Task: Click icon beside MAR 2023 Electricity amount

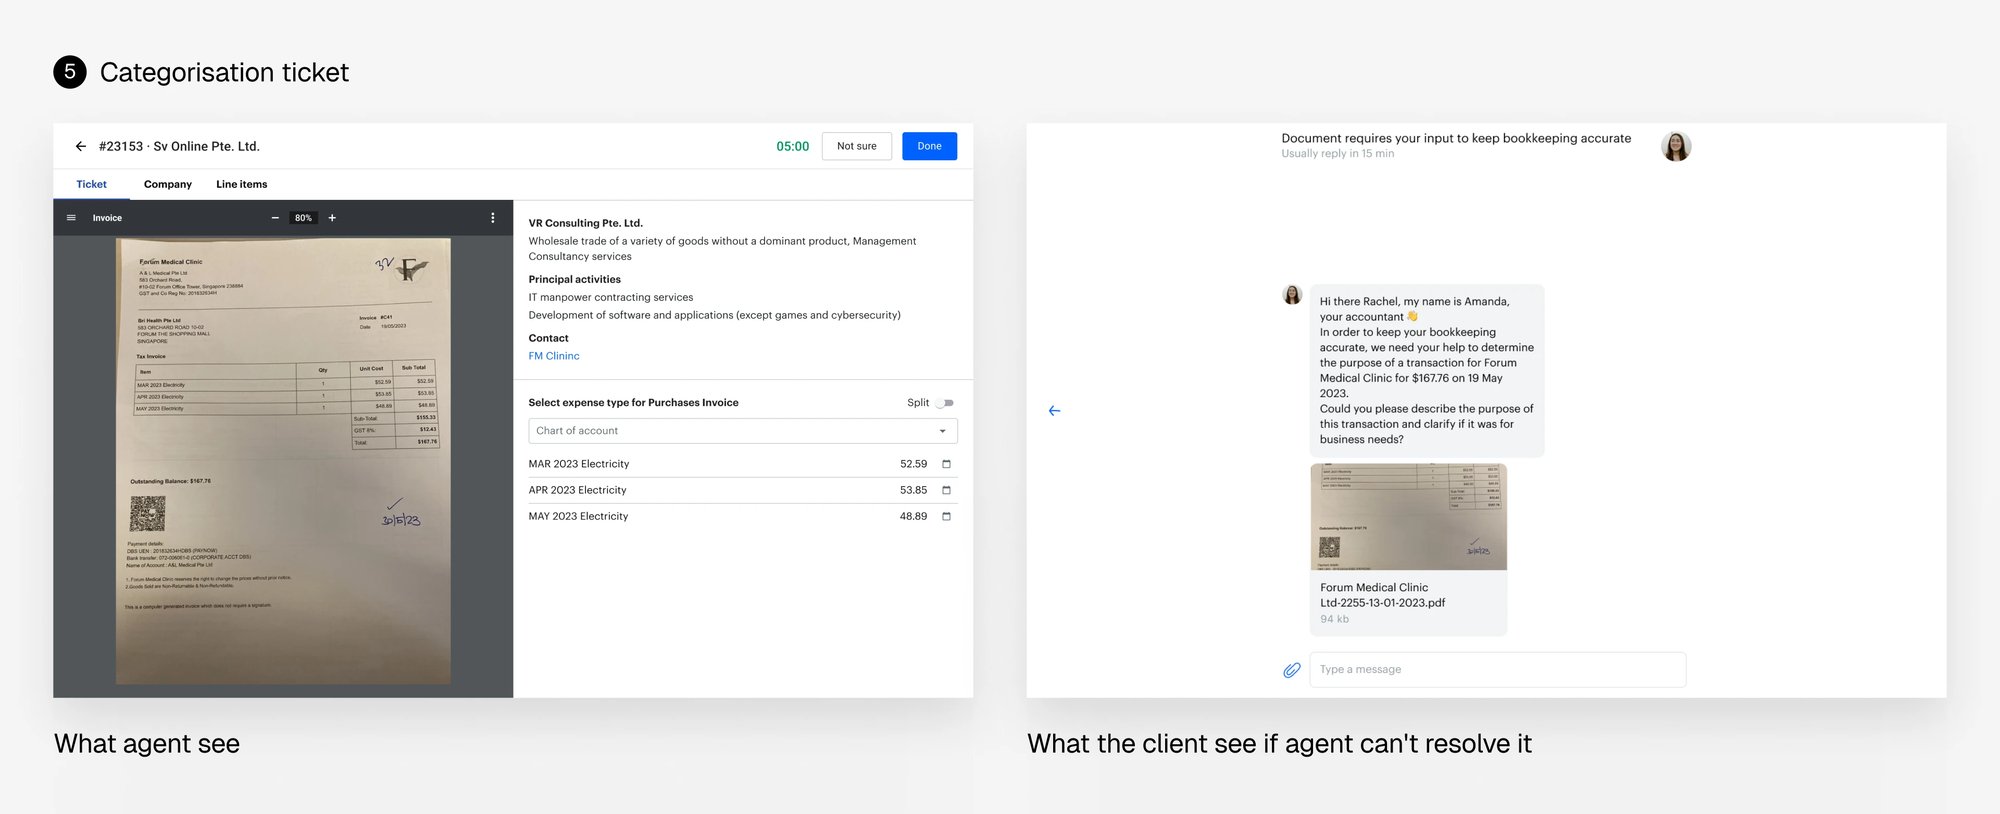Action: click(x=946, y=464)
